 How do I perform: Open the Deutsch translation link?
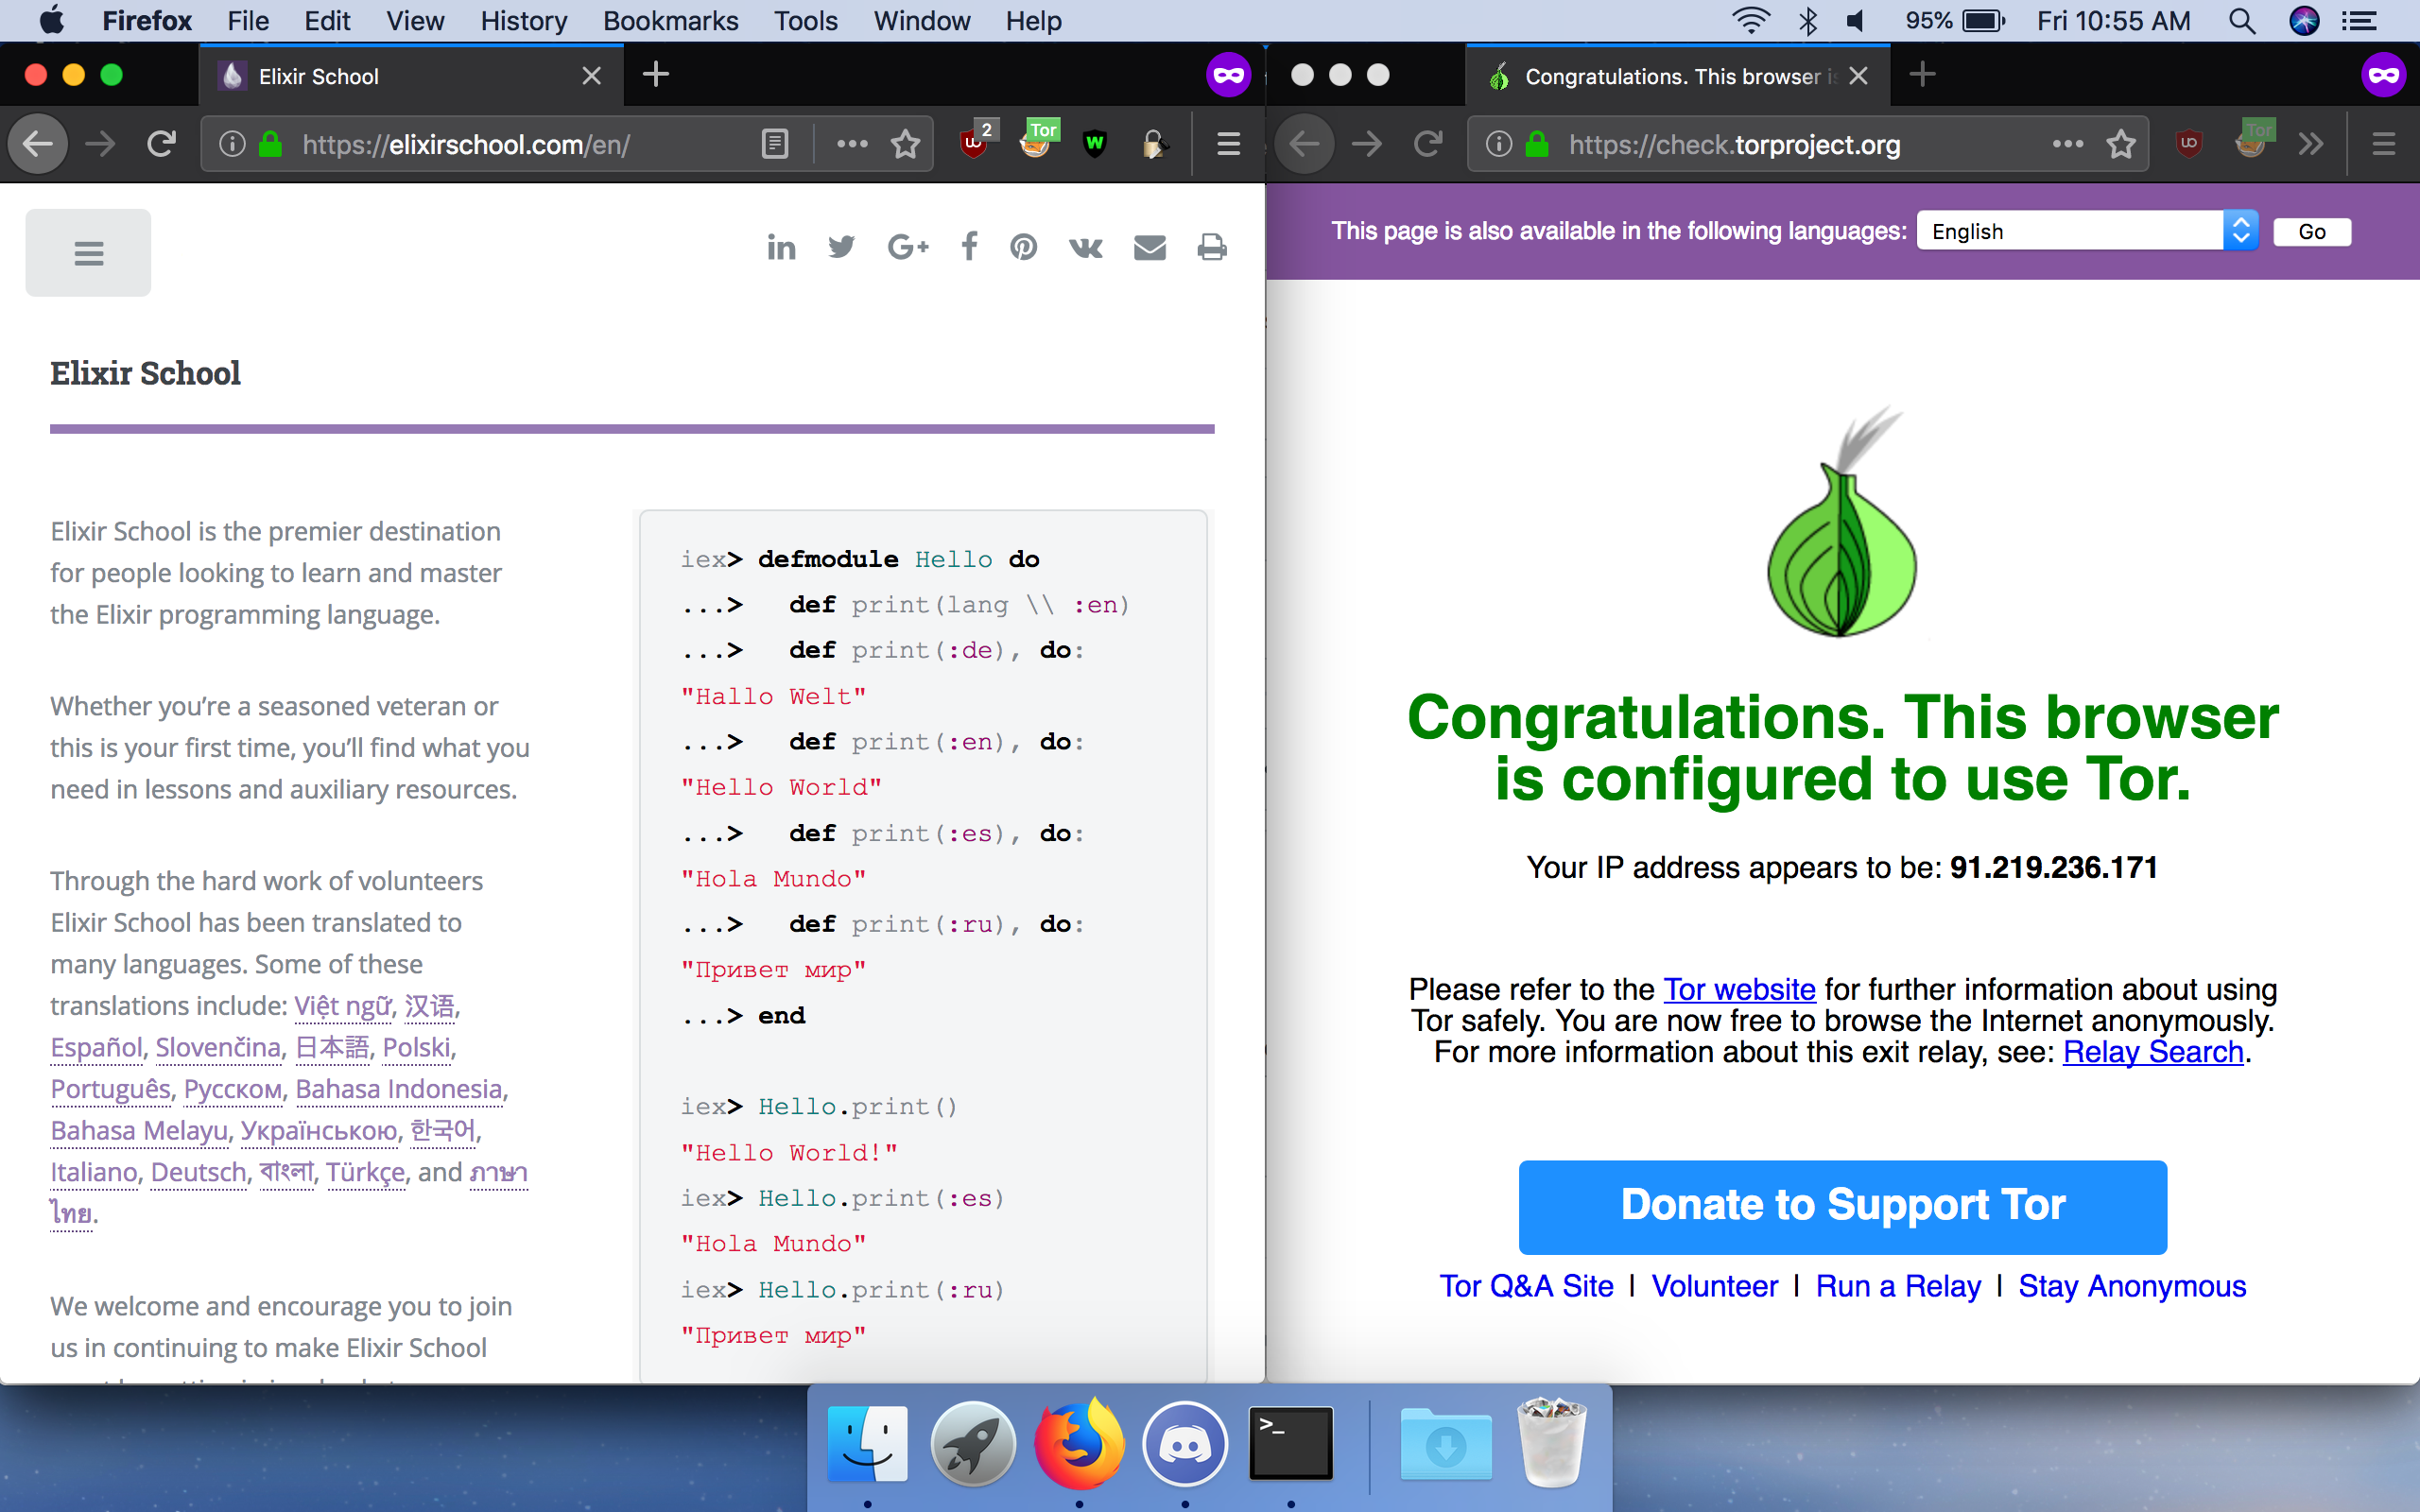click(198, 1173)
